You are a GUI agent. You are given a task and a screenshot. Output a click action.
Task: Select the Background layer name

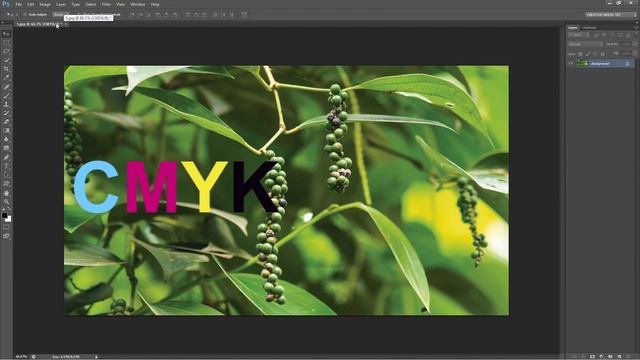pyautogui.click(x=600, y=64)
